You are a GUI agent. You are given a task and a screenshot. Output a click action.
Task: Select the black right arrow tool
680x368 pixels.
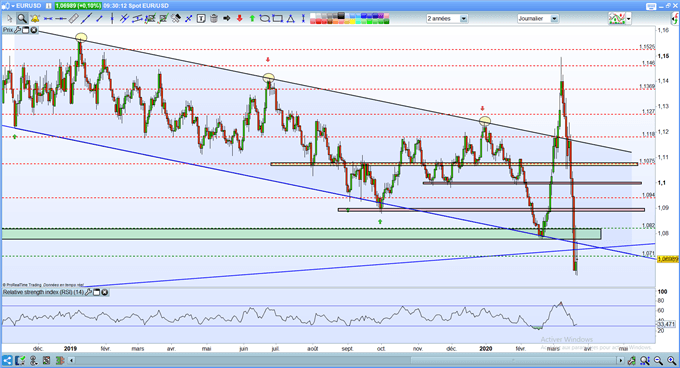pyautogui.click(x=226, y=18)
